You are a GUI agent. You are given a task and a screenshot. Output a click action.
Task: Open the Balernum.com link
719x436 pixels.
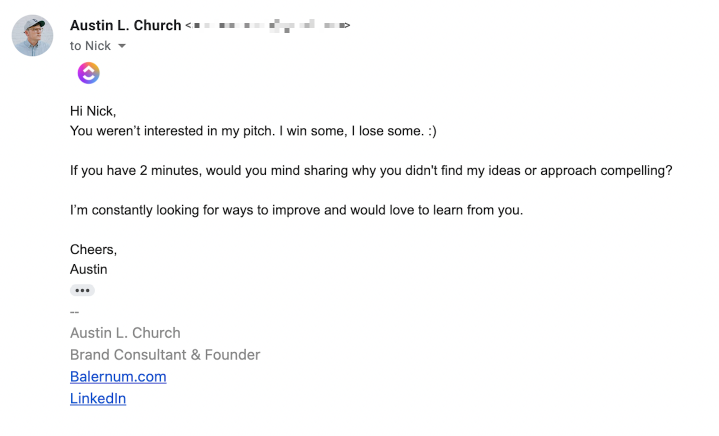pyautogui.click(x=118, y=376)
